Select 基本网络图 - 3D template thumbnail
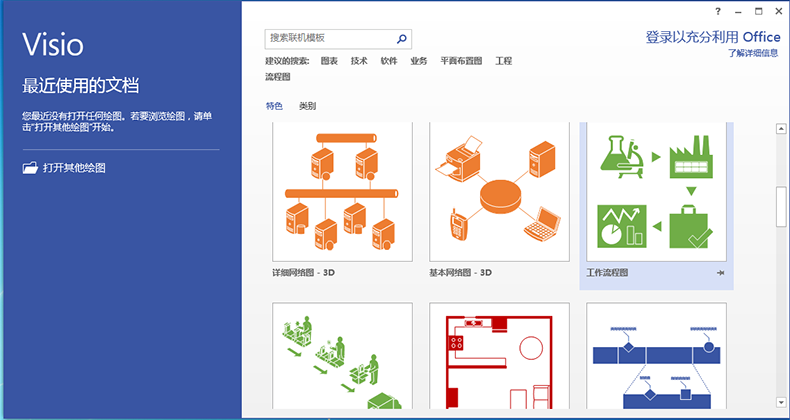This screenshot has width=790, height=420. click(499, 192)
